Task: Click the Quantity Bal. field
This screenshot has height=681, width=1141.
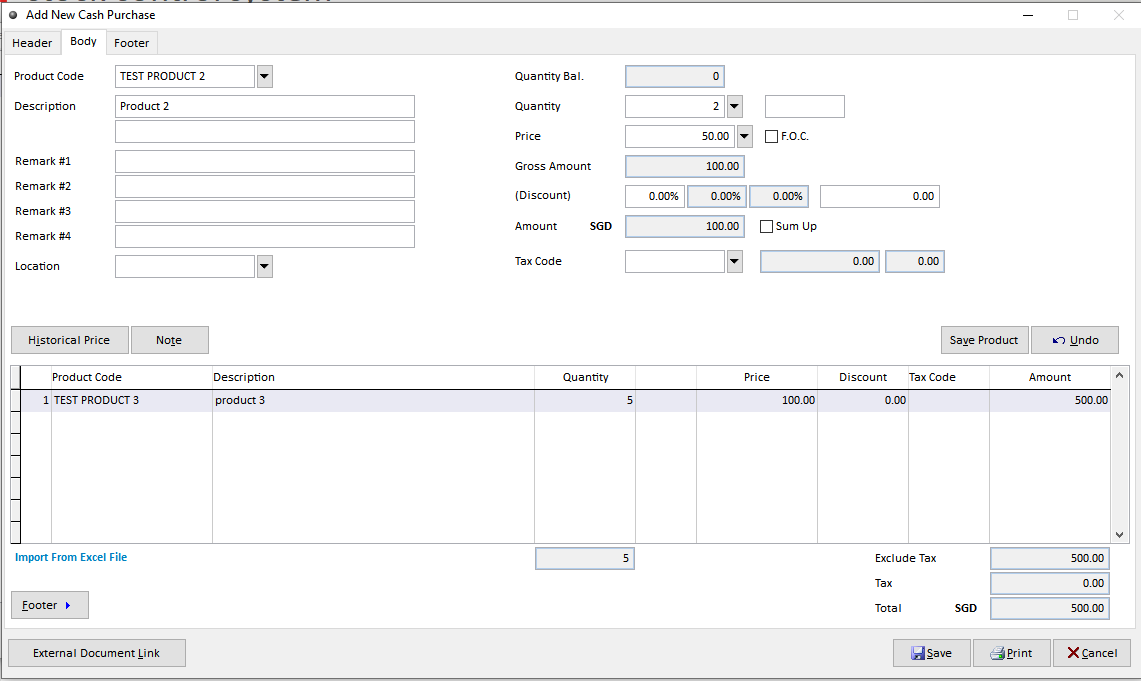Action: pyautogui.click(x=675, y=76)
